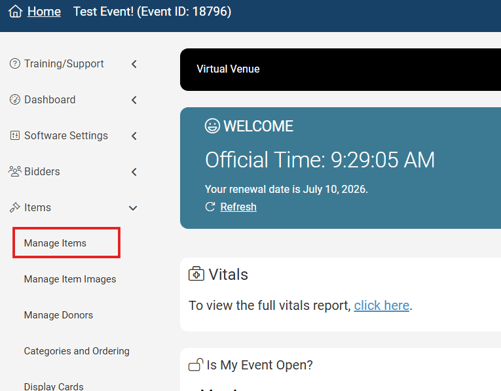Go to Categories and Ordering

pos(77,351)
